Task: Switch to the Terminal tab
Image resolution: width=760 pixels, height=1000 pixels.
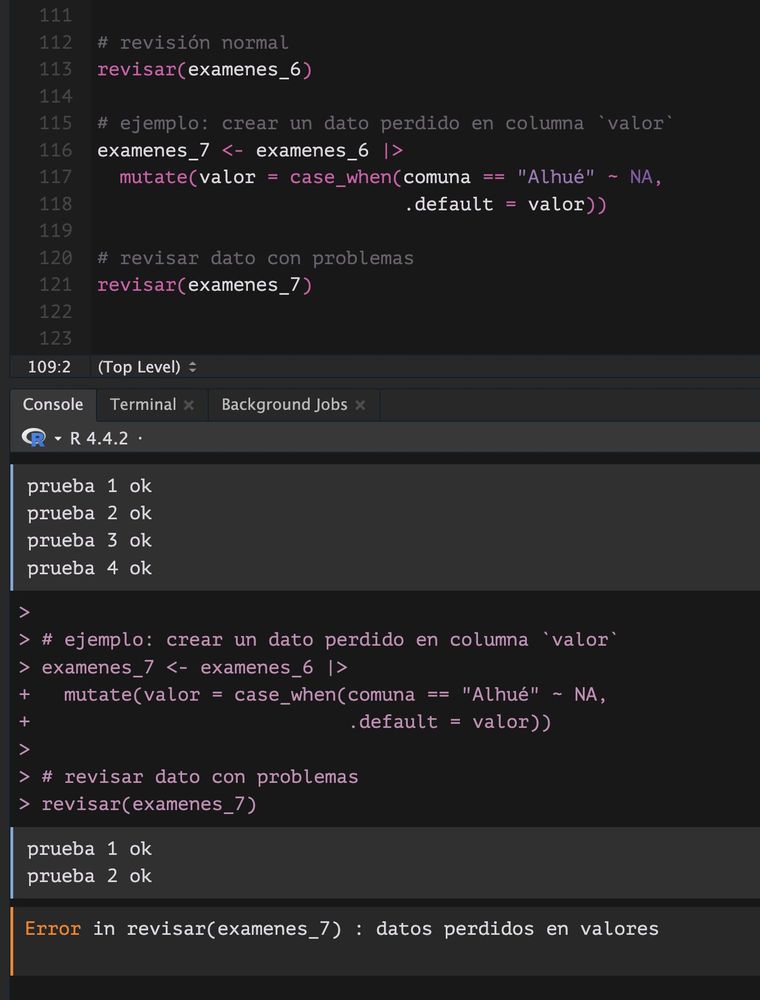Action: coord(143,404)
